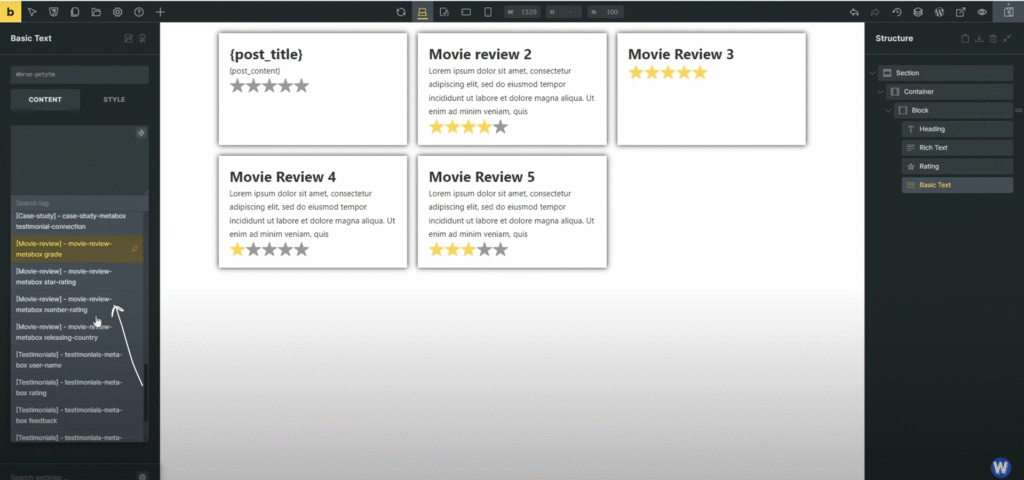Switch to the CONTENT tab
1024x480 pixels.
coord(45,100)
